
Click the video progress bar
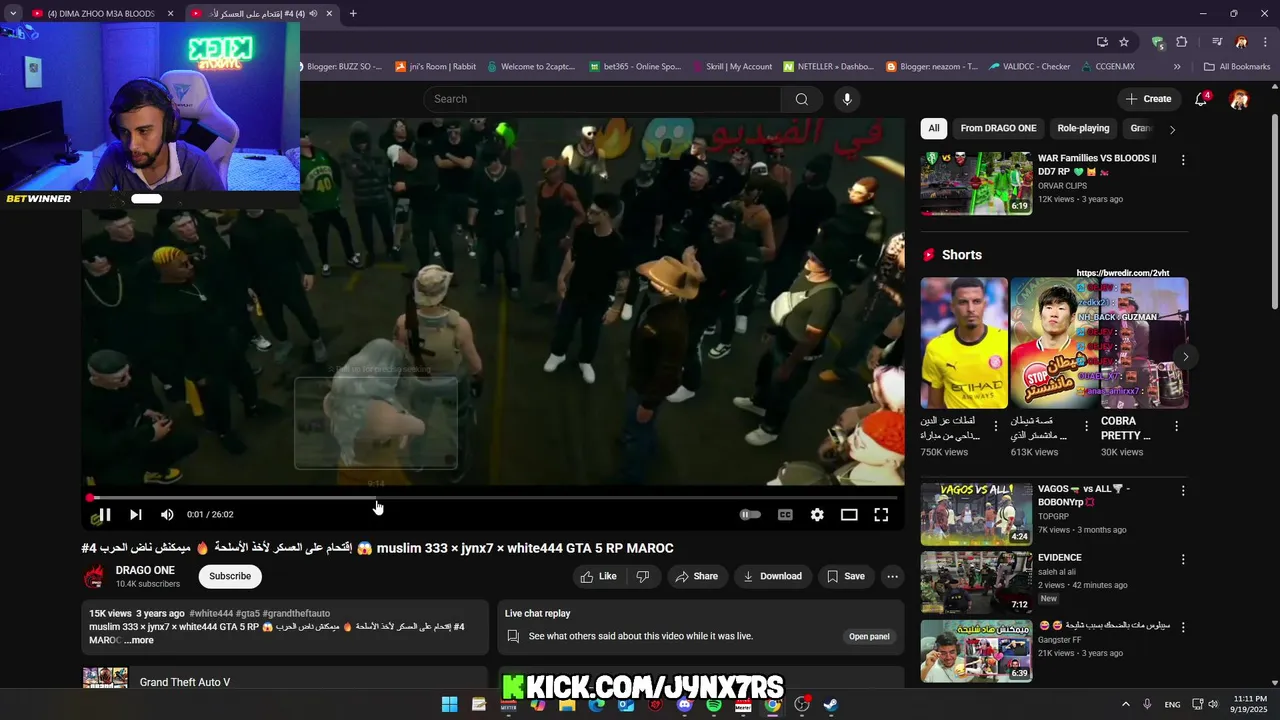493,497
